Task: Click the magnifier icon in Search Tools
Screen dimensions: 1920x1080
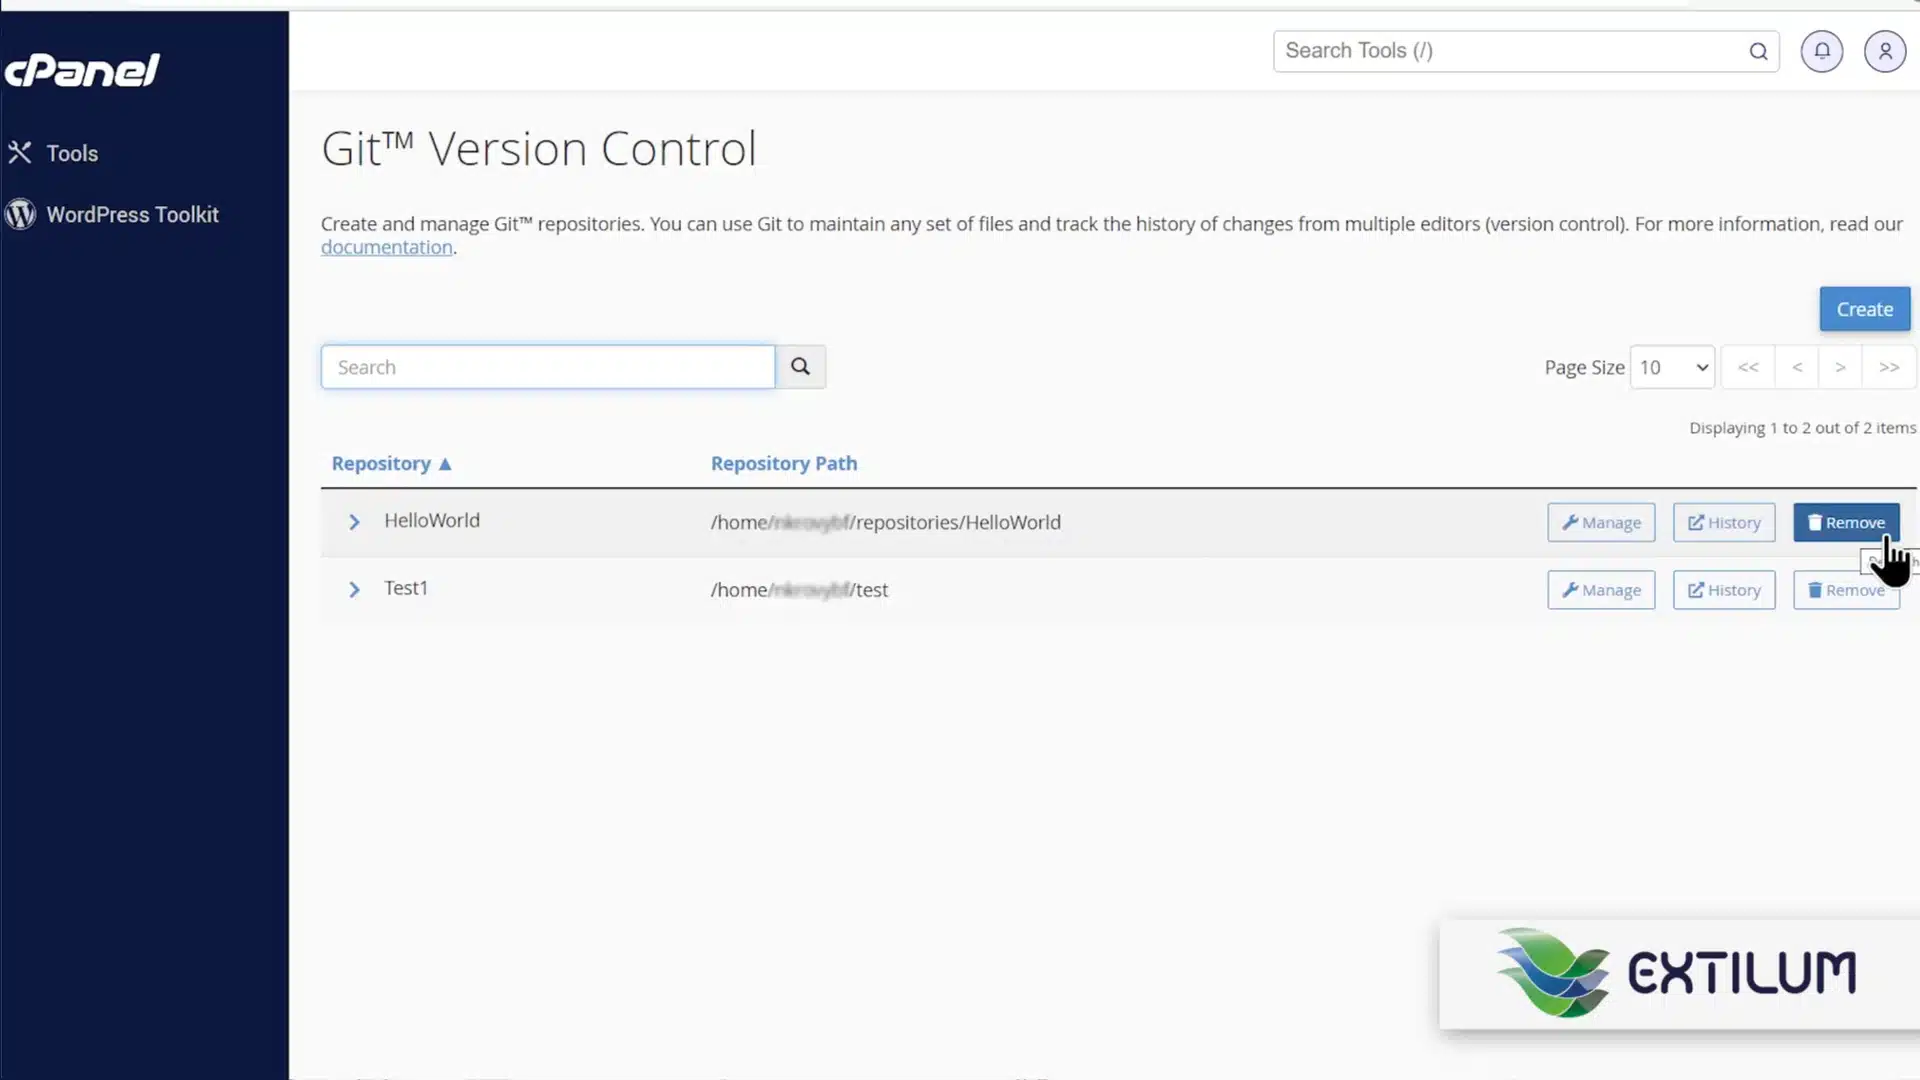Action: click(1758, 51)
